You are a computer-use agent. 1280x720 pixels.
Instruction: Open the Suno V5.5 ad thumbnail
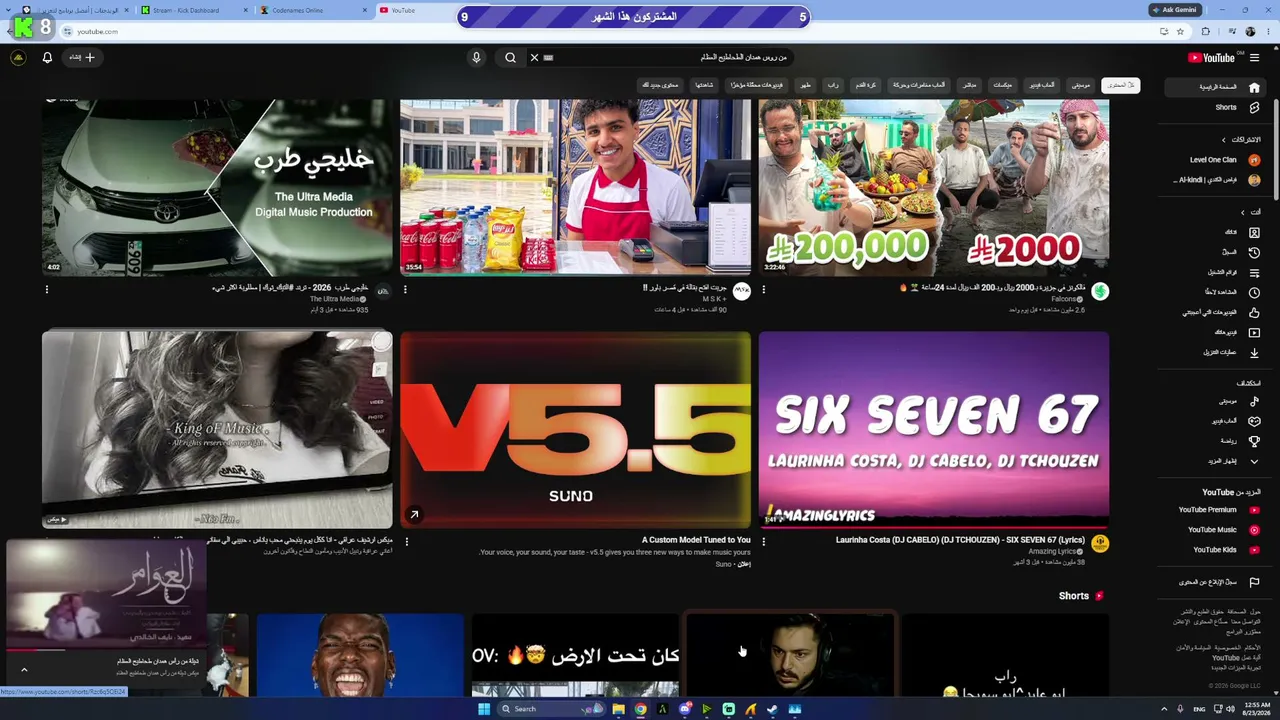(575, 430)
